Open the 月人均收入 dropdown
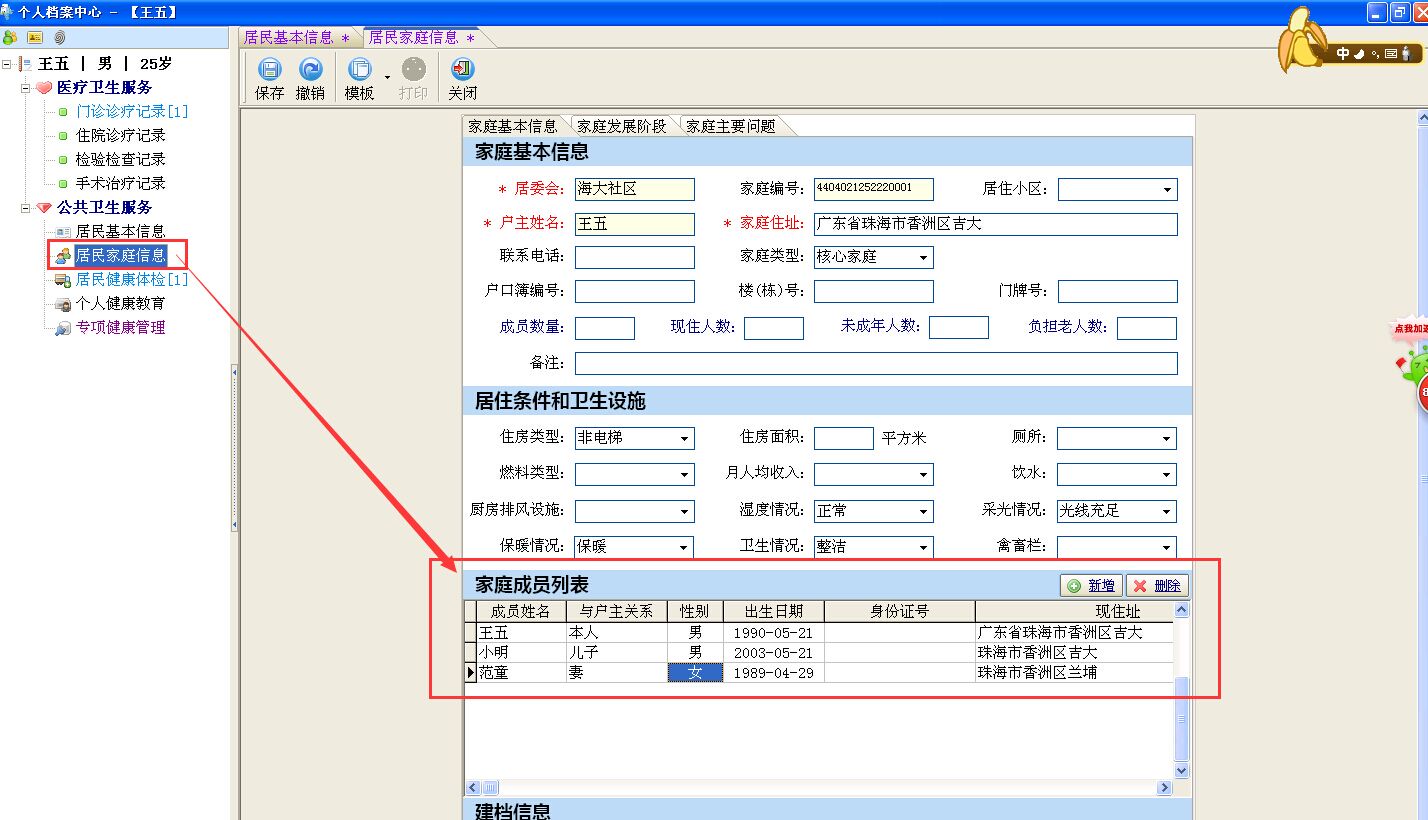This screenshot has height=820, width=1428. tap(923, 475)
